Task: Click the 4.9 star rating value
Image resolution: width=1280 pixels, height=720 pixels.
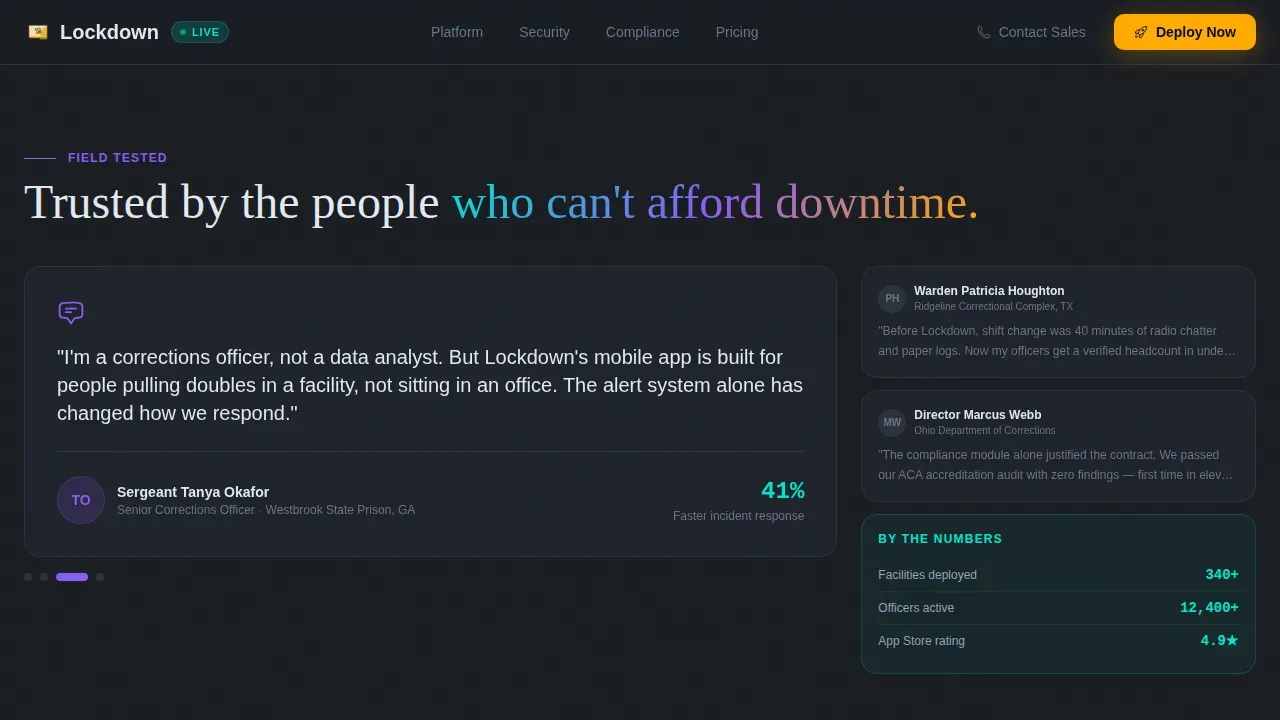Action: coord(1219,641)
